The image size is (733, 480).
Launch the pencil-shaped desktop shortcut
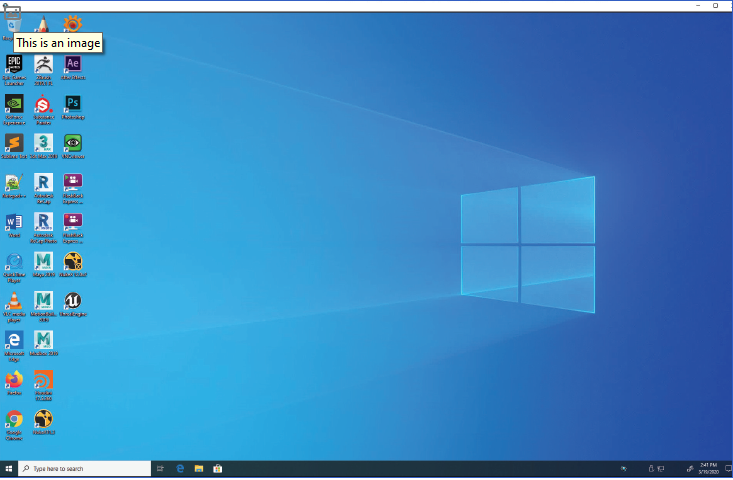[43, 23]
